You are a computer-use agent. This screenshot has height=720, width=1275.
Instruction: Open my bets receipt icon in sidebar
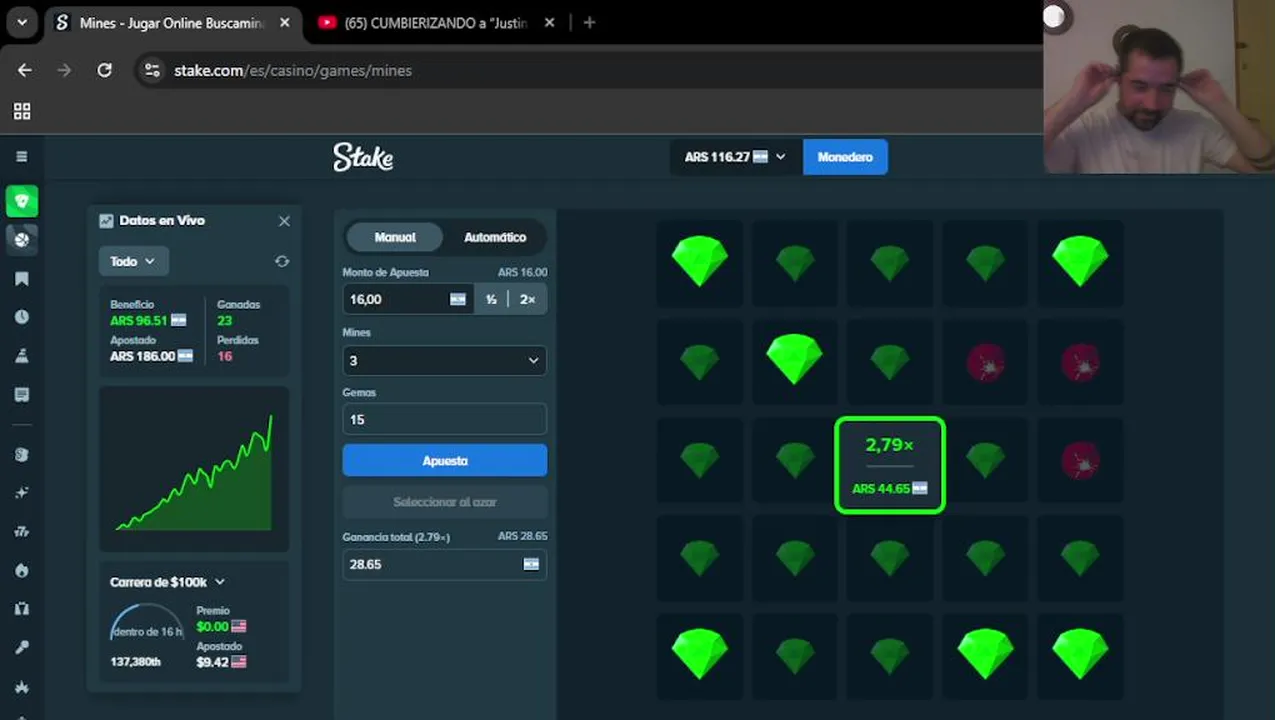[22, 395]
